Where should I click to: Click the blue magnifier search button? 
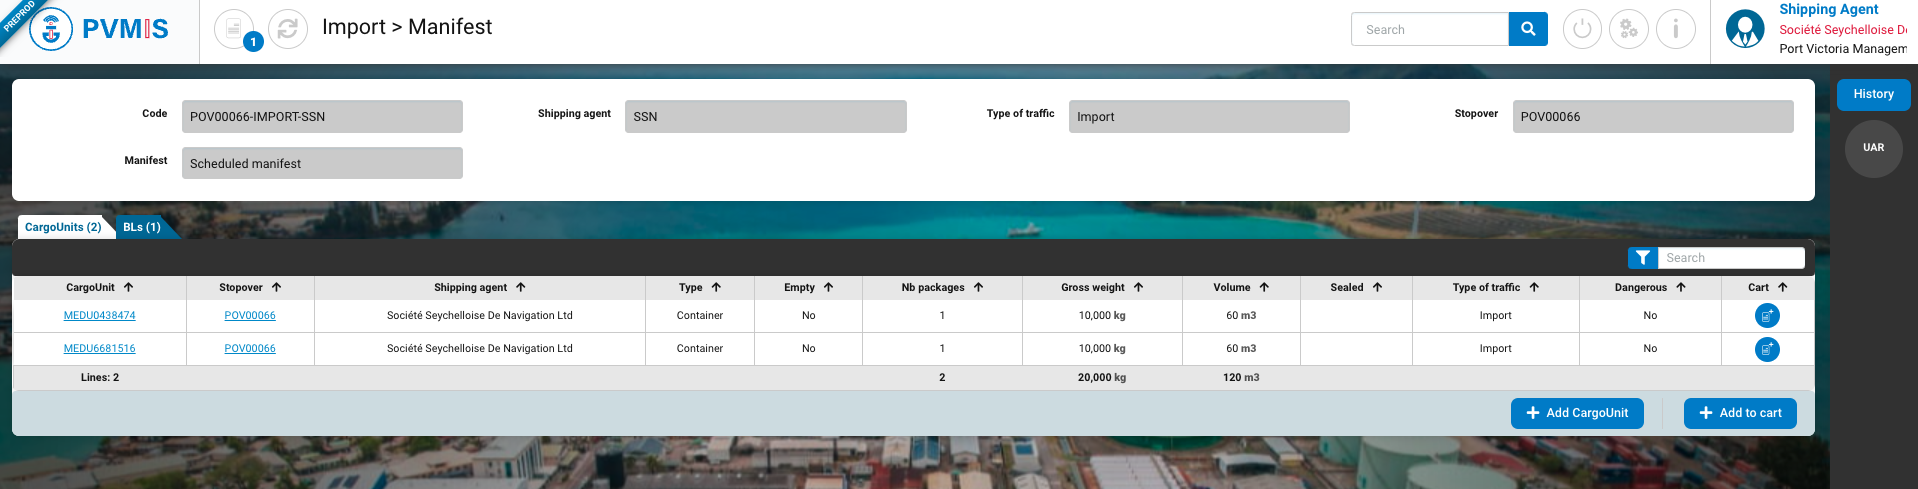click(1527, 29)
